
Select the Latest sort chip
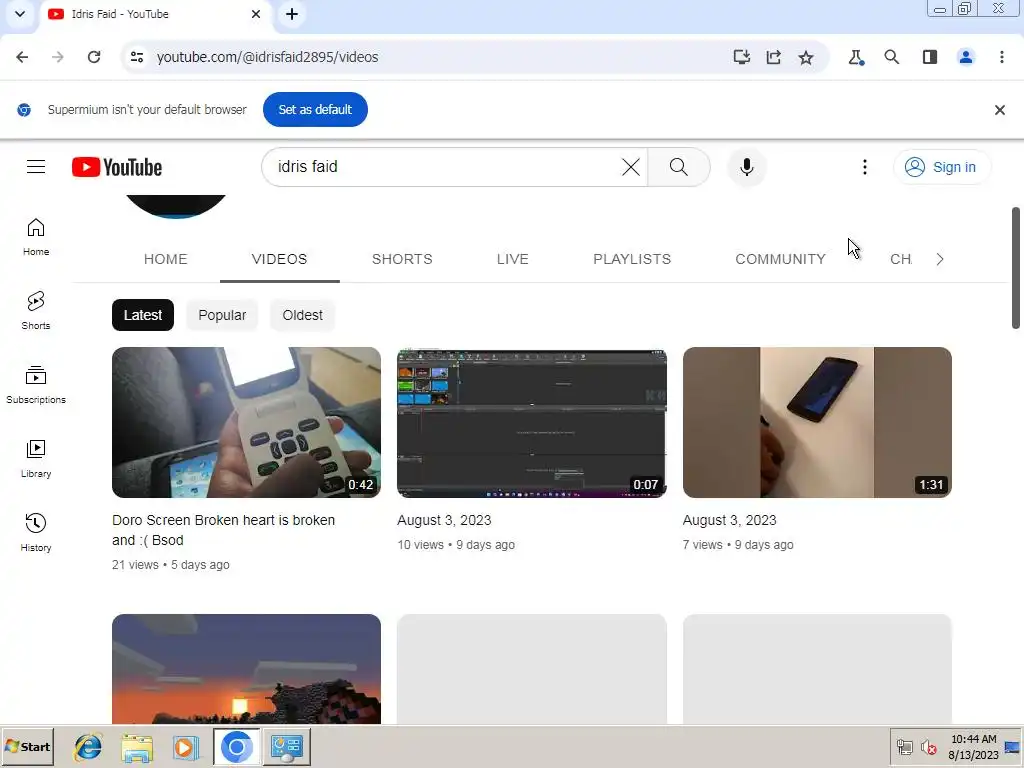143,315
